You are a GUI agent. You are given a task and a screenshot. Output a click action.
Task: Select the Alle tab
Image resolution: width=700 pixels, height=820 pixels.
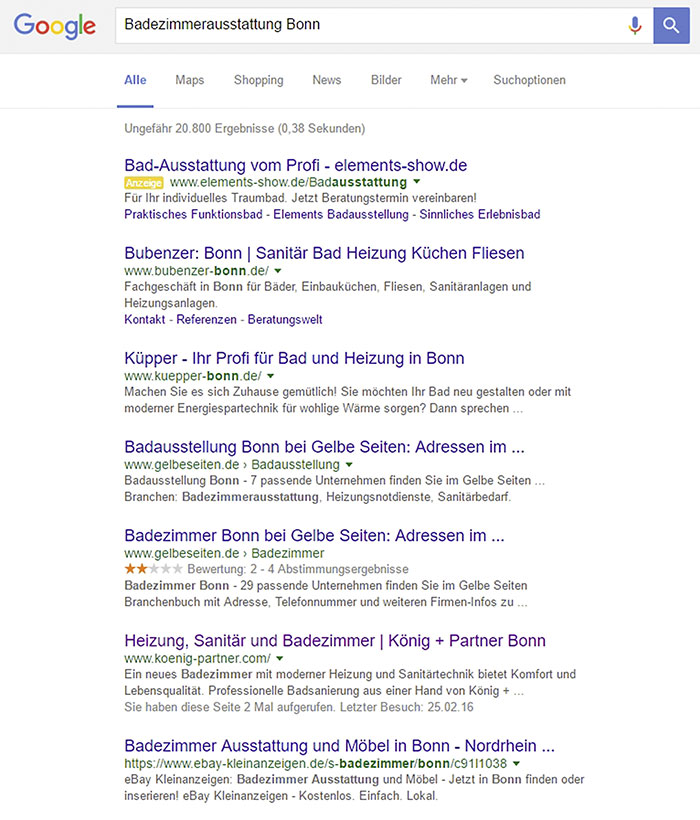[x=135, y=80]
